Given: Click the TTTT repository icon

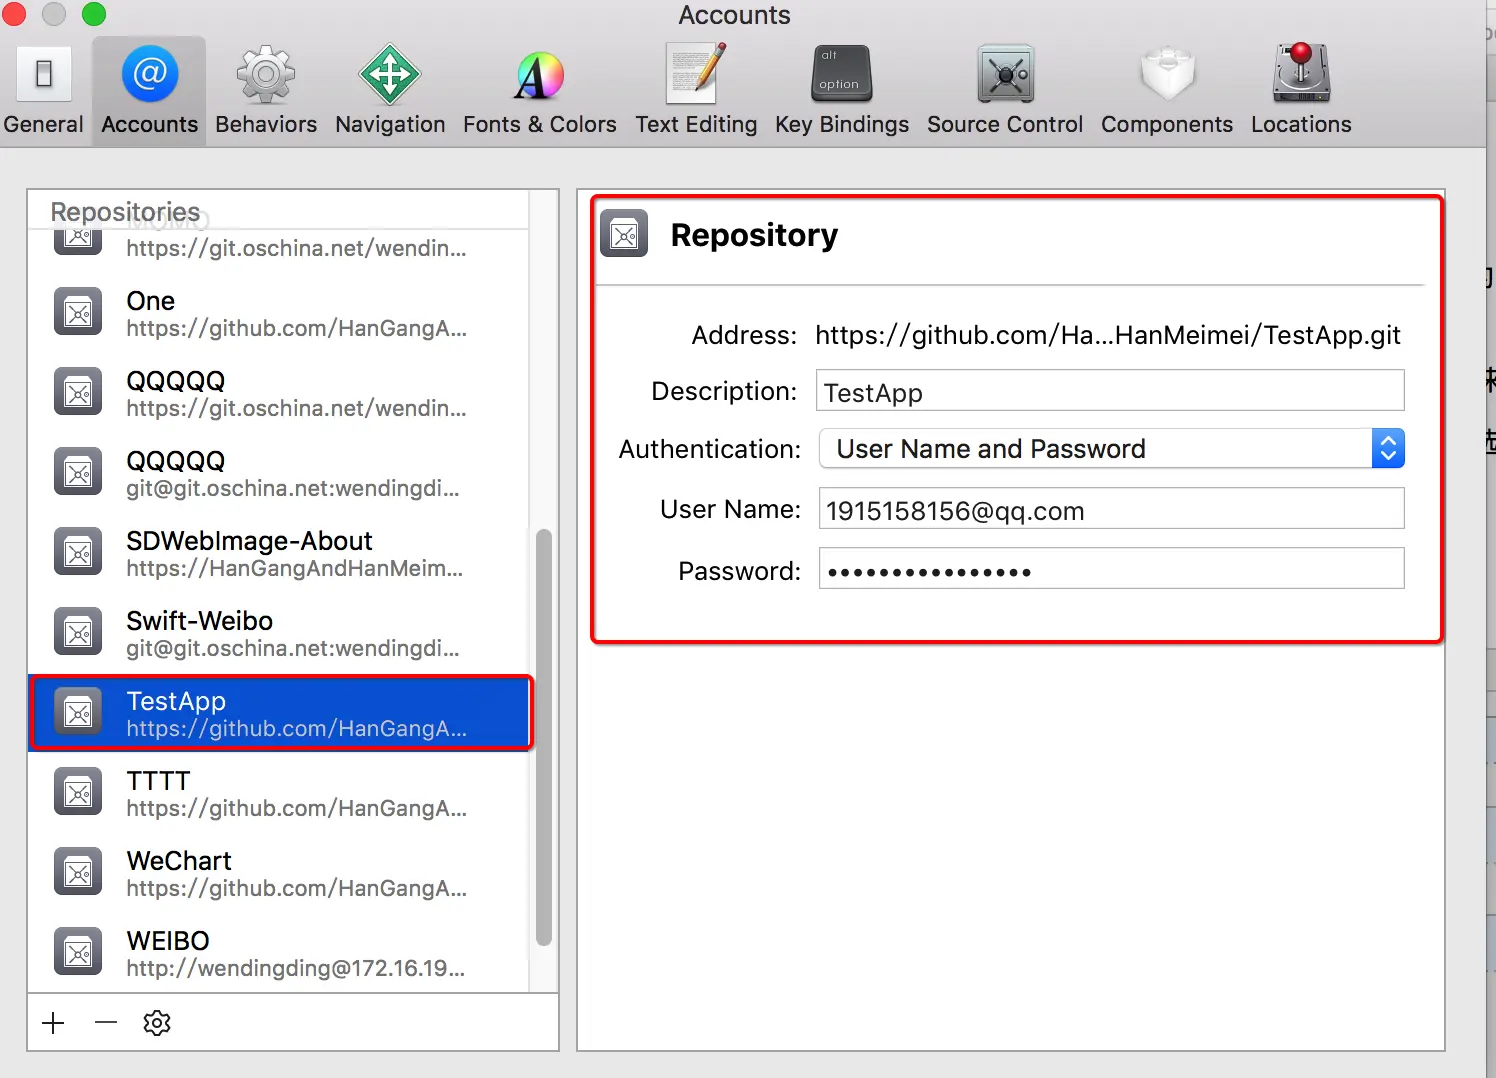Looking at the screenshot, I should point(78,793).
